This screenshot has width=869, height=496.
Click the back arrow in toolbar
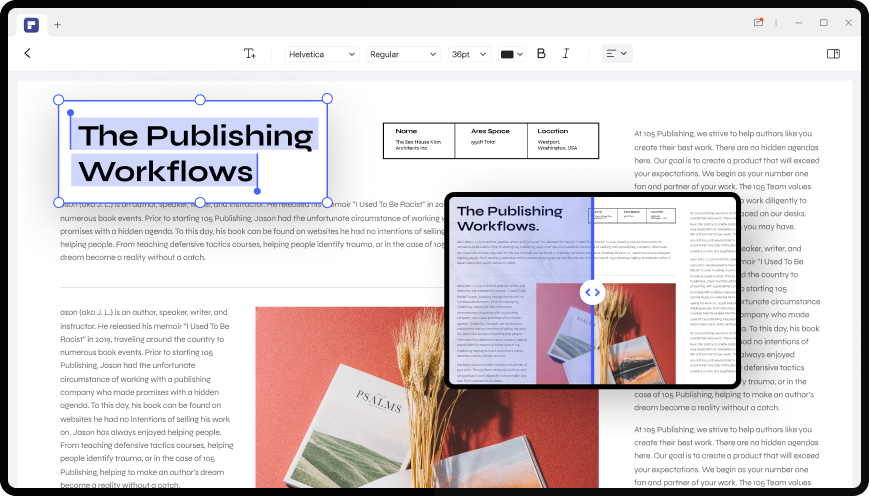[x=27, y=53]
